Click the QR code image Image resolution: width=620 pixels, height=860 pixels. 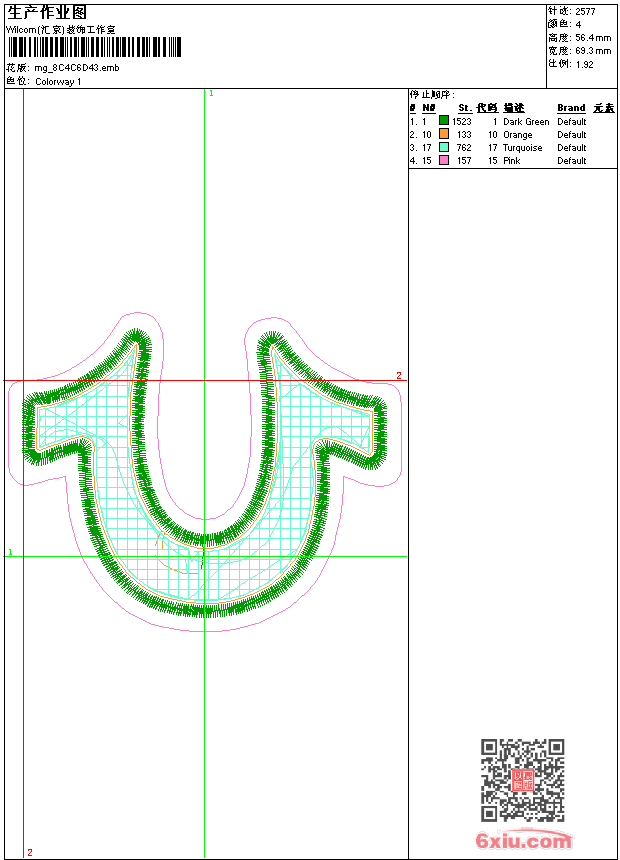[x=523, y=780]
